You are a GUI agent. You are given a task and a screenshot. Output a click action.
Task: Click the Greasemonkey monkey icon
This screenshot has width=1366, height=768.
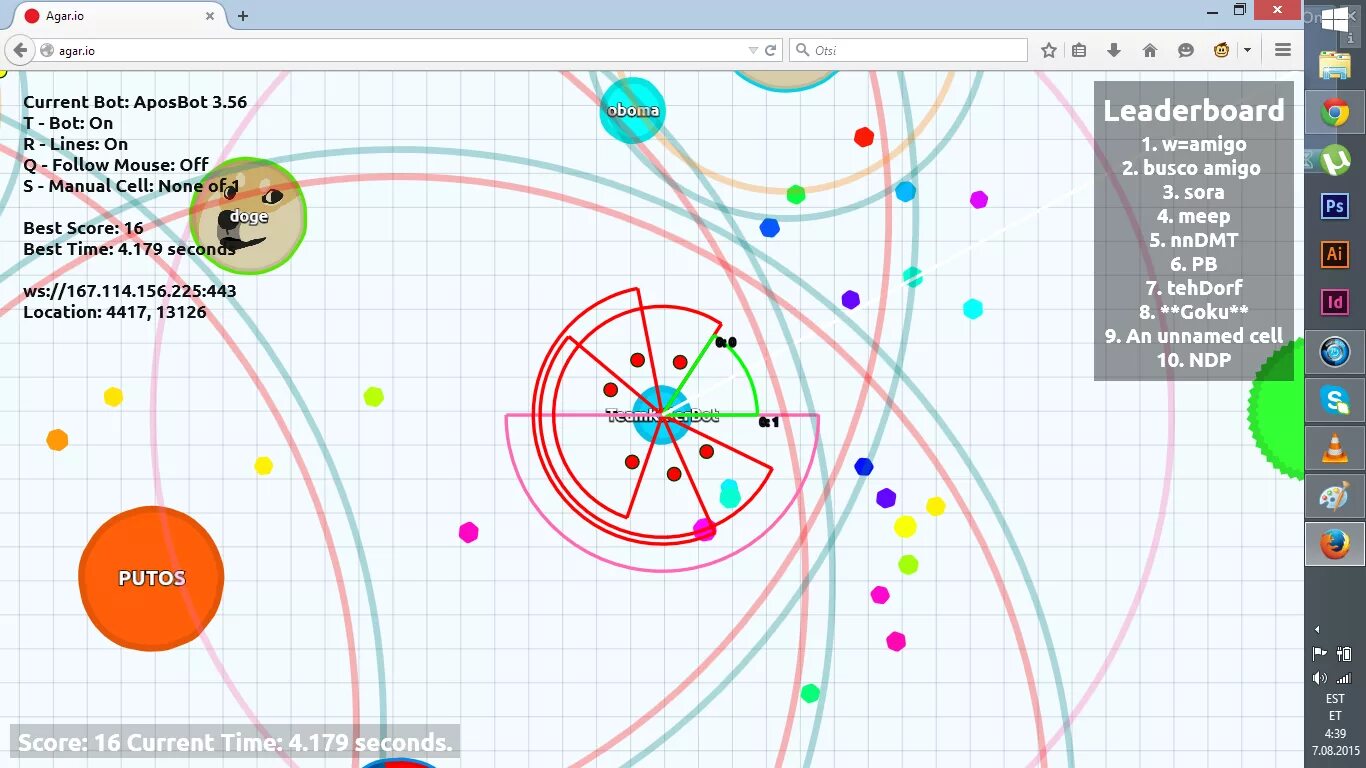1221,50
